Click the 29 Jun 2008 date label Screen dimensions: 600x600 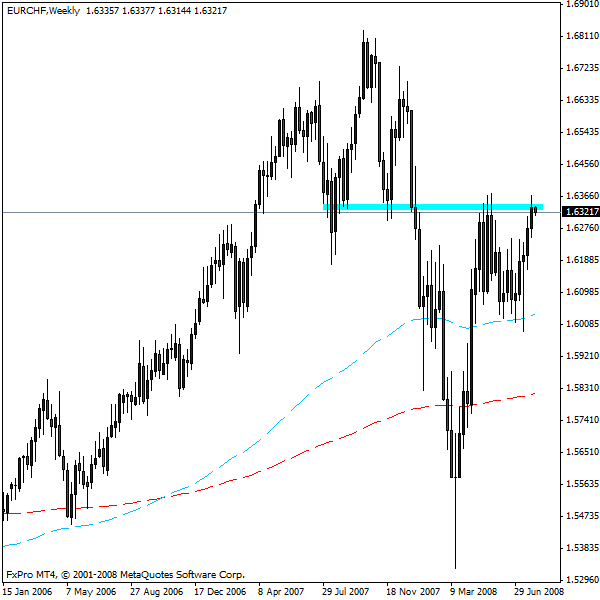pyautogui.click(x=539, y=592)
